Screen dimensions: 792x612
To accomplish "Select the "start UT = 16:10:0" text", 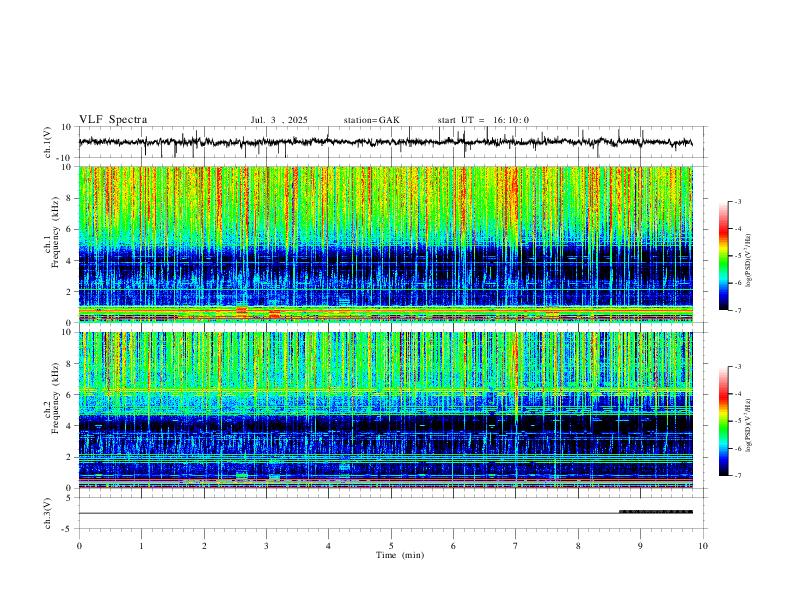I will pos(483,120).
